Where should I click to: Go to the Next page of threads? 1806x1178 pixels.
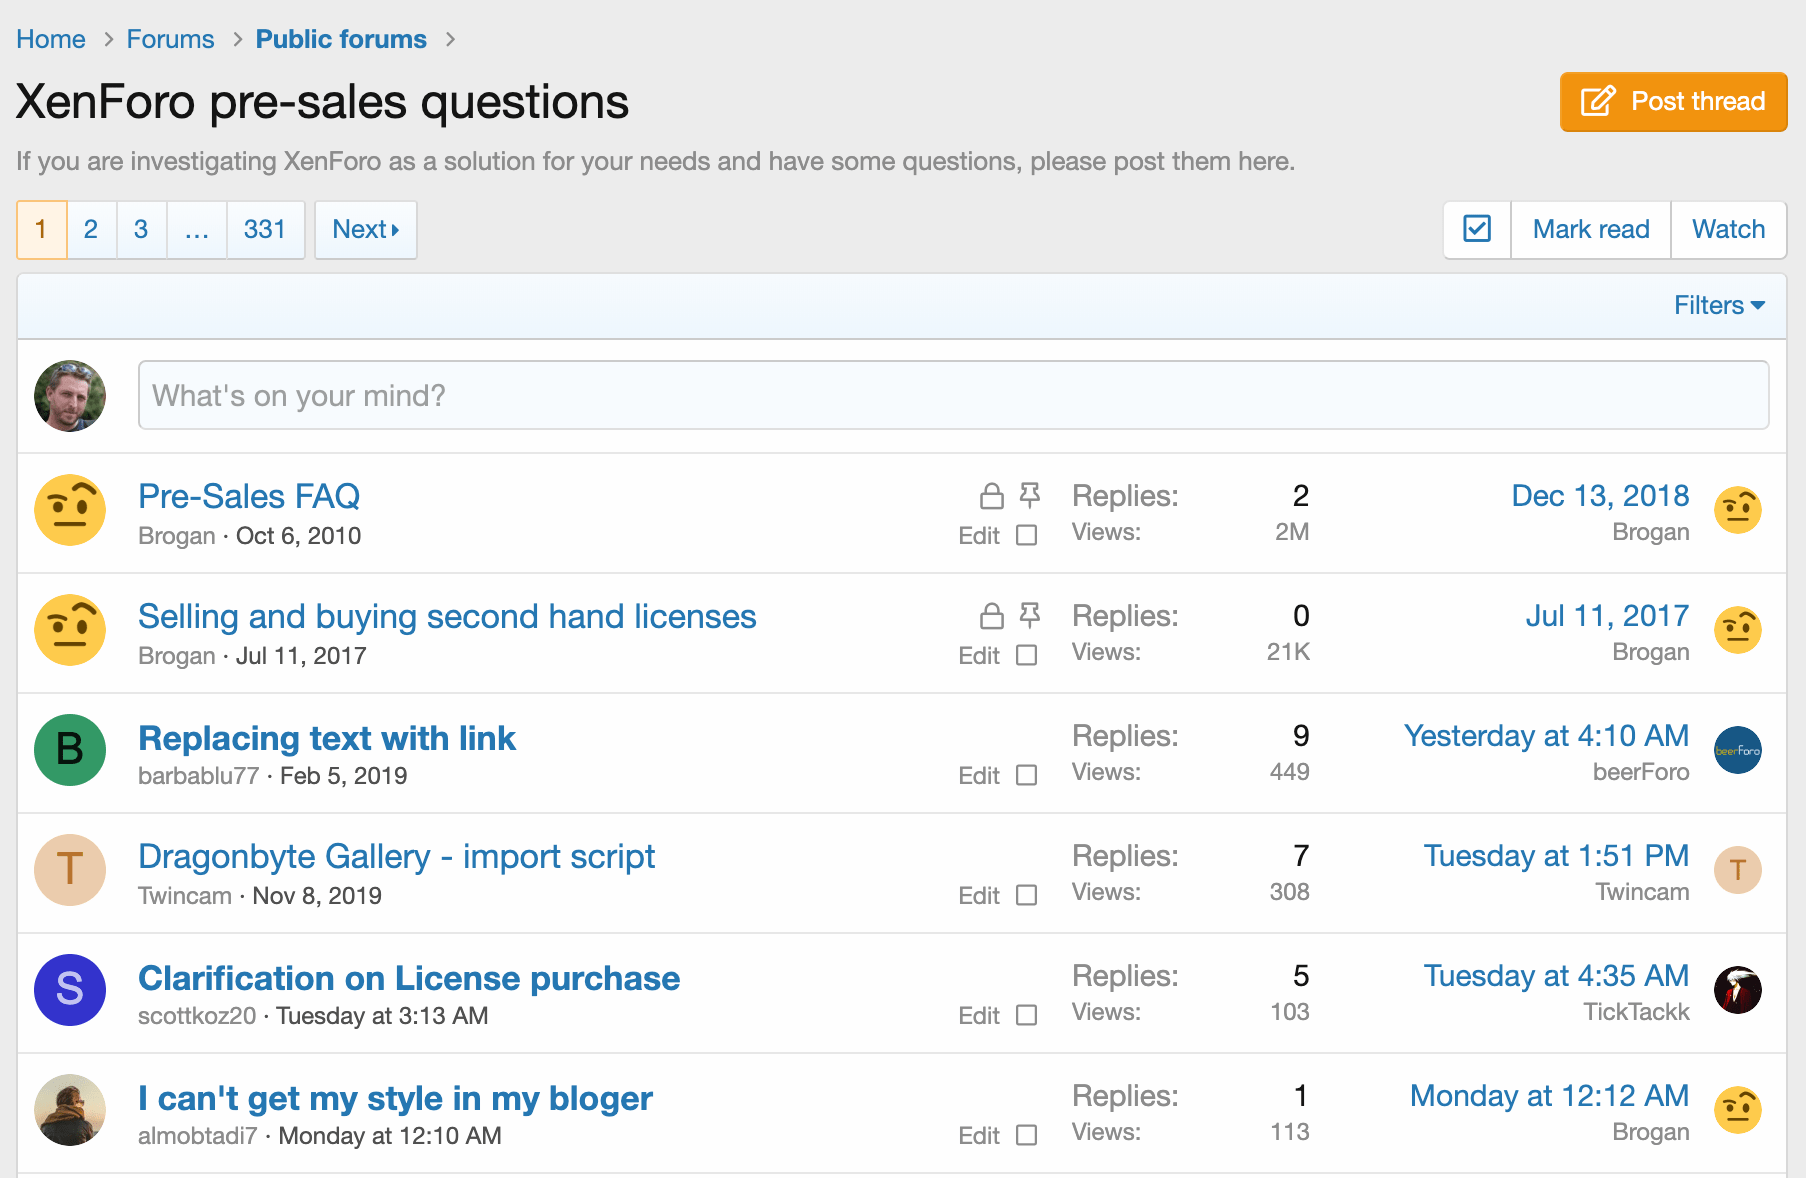point(365,230)
